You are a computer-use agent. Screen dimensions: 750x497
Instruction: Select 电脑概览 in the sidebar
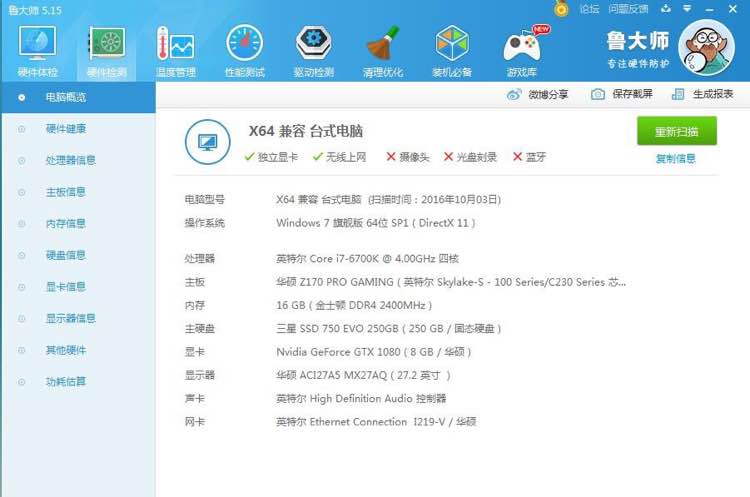(78, 98)
